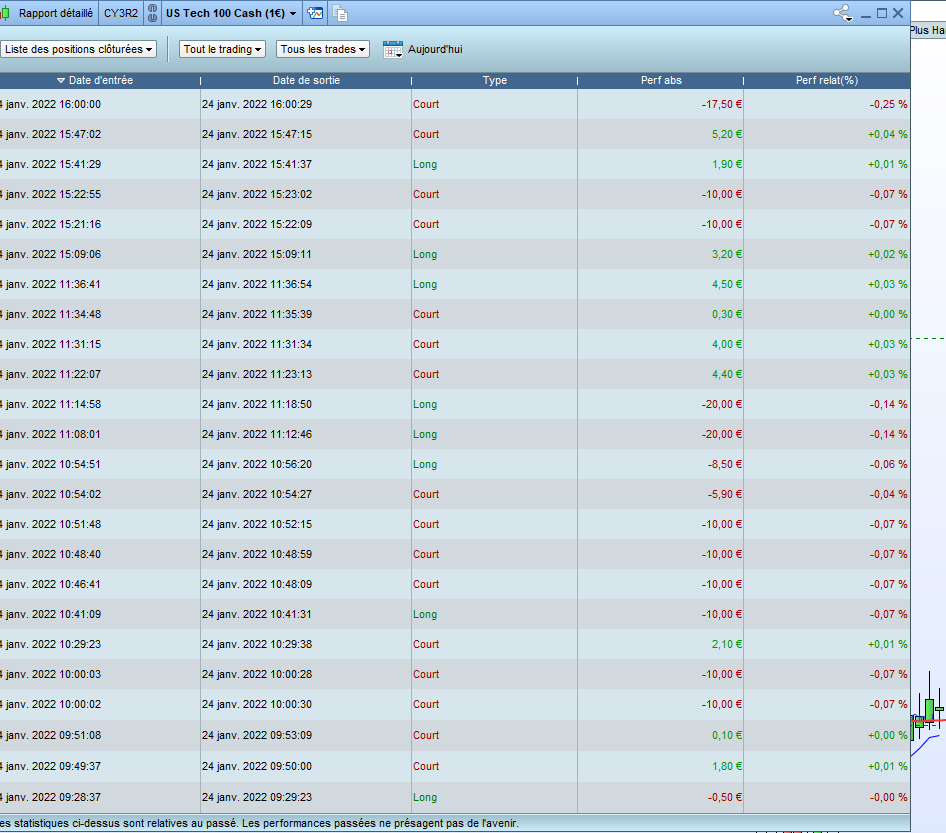Open the chart window icon
The image size is (946, 833).
(x=316, y=14)
